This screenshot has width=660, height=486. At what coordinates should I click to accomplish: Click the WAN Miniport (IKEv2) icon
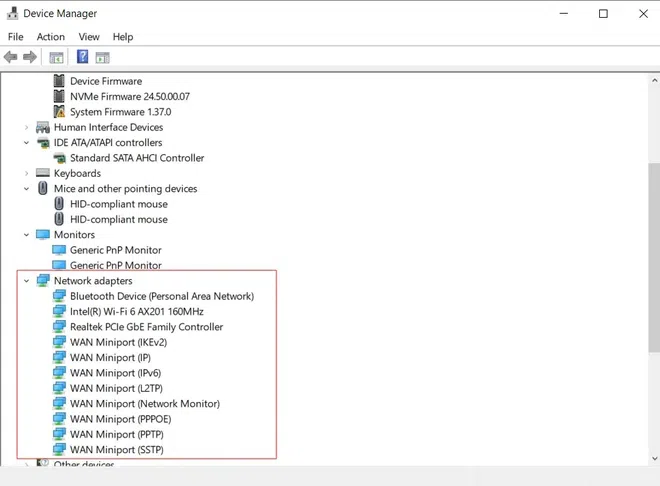[59, 342]
